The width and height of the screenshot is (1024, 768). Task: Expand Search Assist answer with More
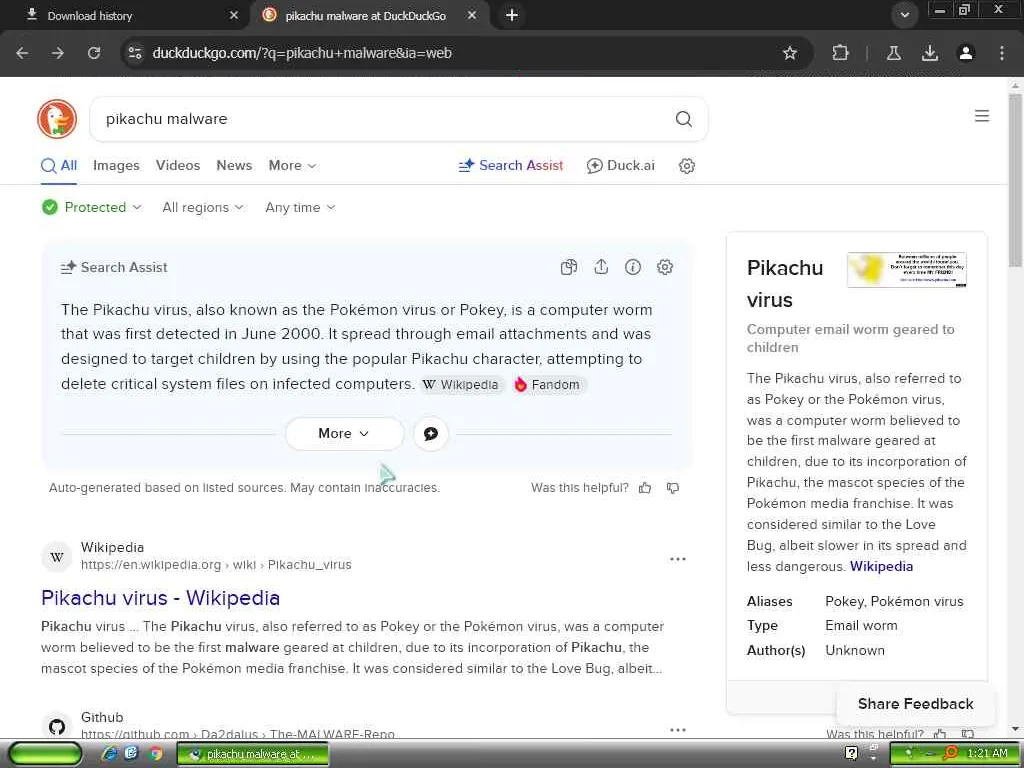[x=344, y=434]
